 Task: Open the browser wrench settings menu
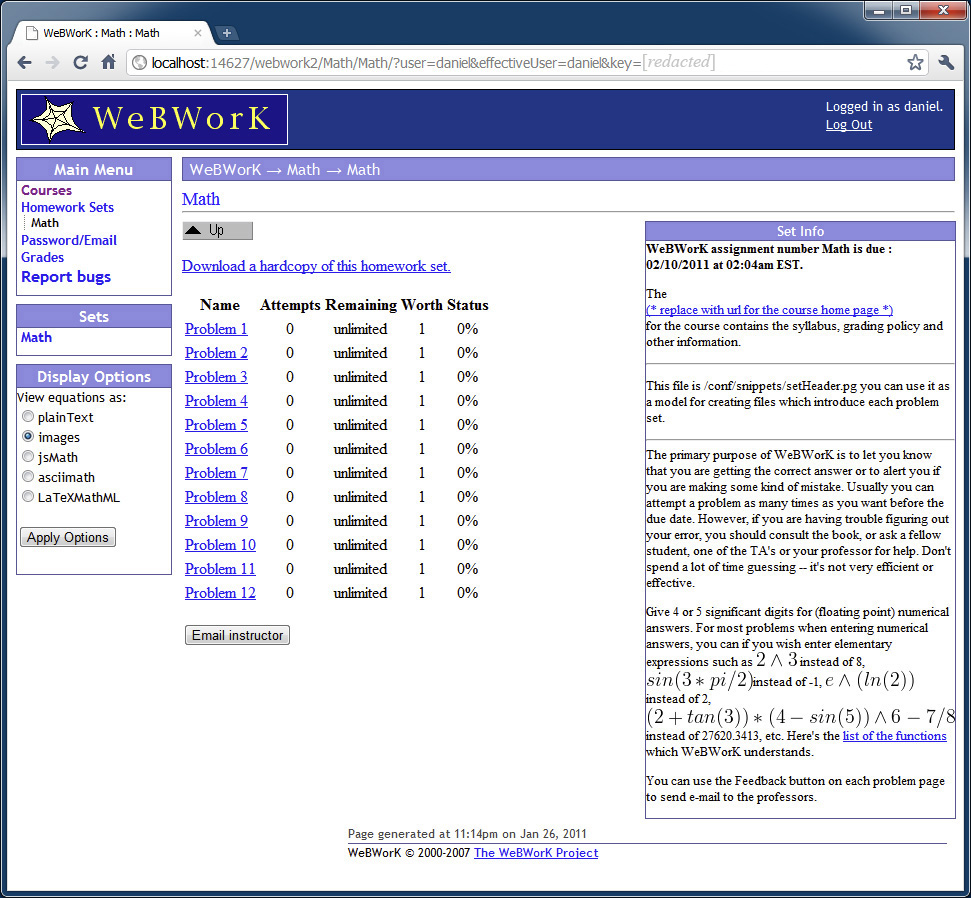point(946,62)
